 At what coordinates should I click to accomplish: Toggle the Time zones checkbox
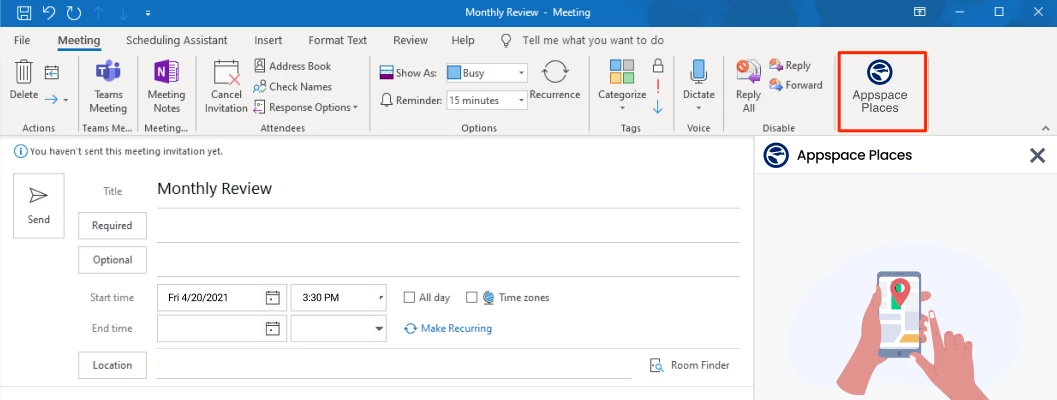(x=472, y=297)
